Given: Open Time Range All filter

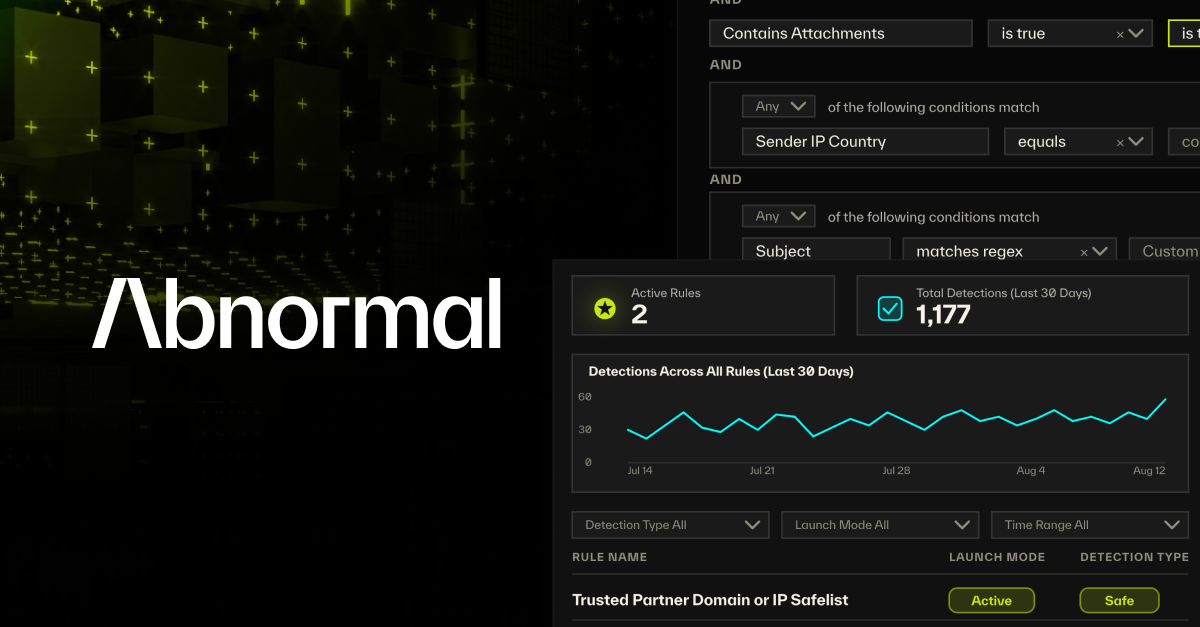Looking at the screenshot, I should point(1090,525).
